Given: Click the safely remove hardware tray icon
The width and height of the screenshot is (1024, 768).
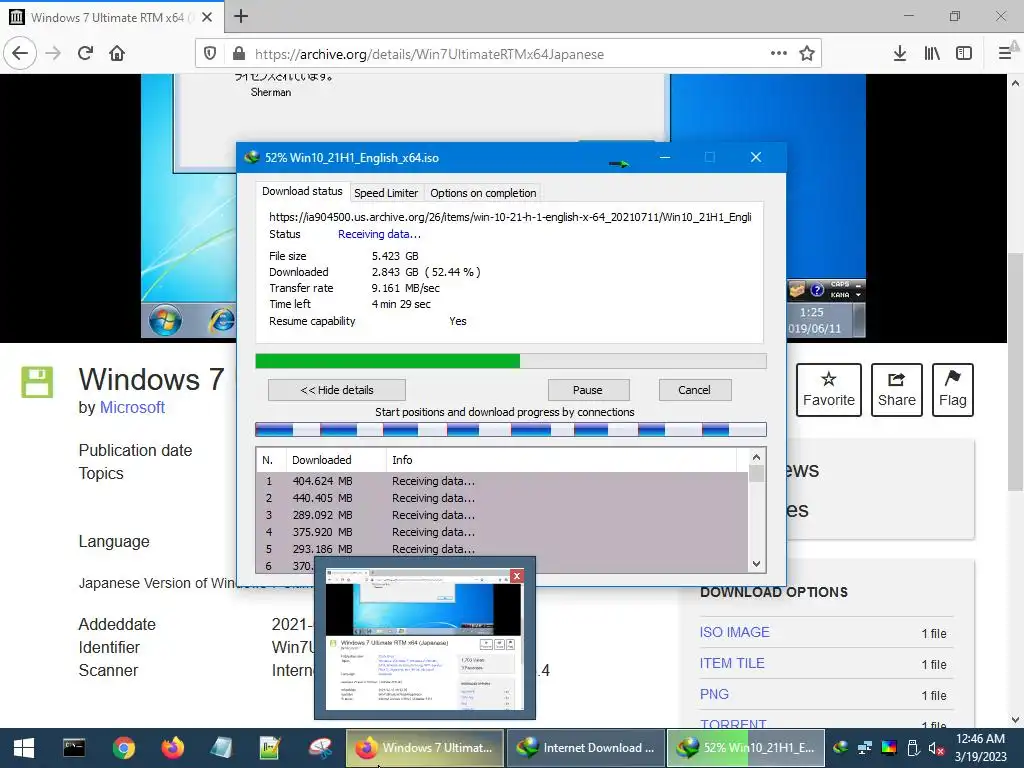Looking at the screenshot, I should (913, 748).
